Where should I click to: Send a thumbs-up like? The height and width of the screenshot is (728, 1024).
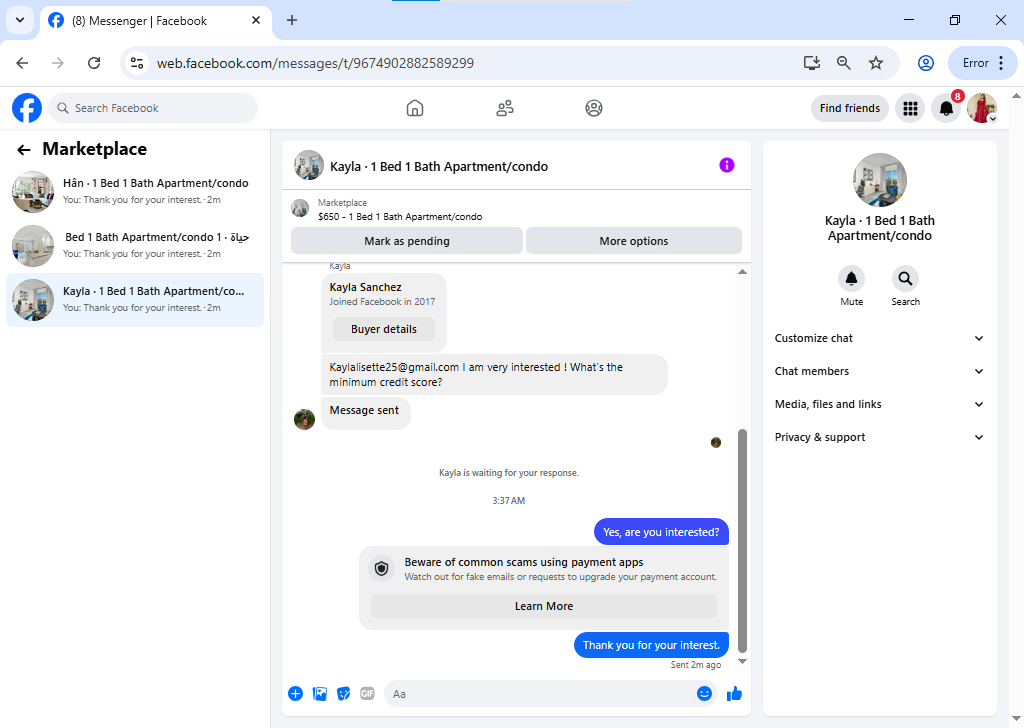[735, 693]
